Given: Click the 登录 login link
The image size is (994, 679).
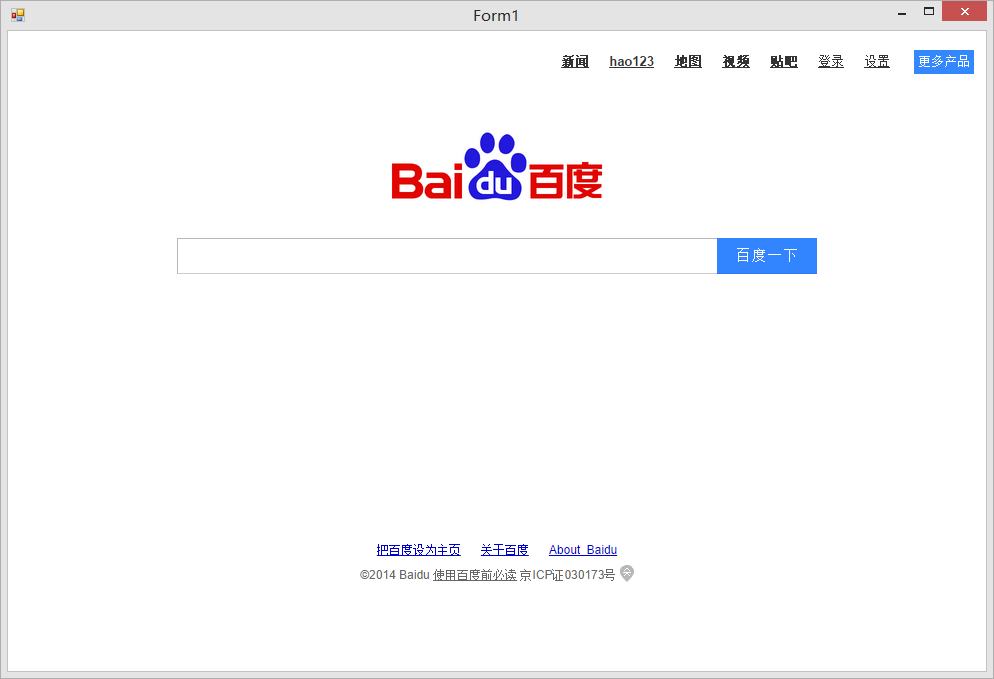Looking at the screenshot, I should [x=830, y=61].
